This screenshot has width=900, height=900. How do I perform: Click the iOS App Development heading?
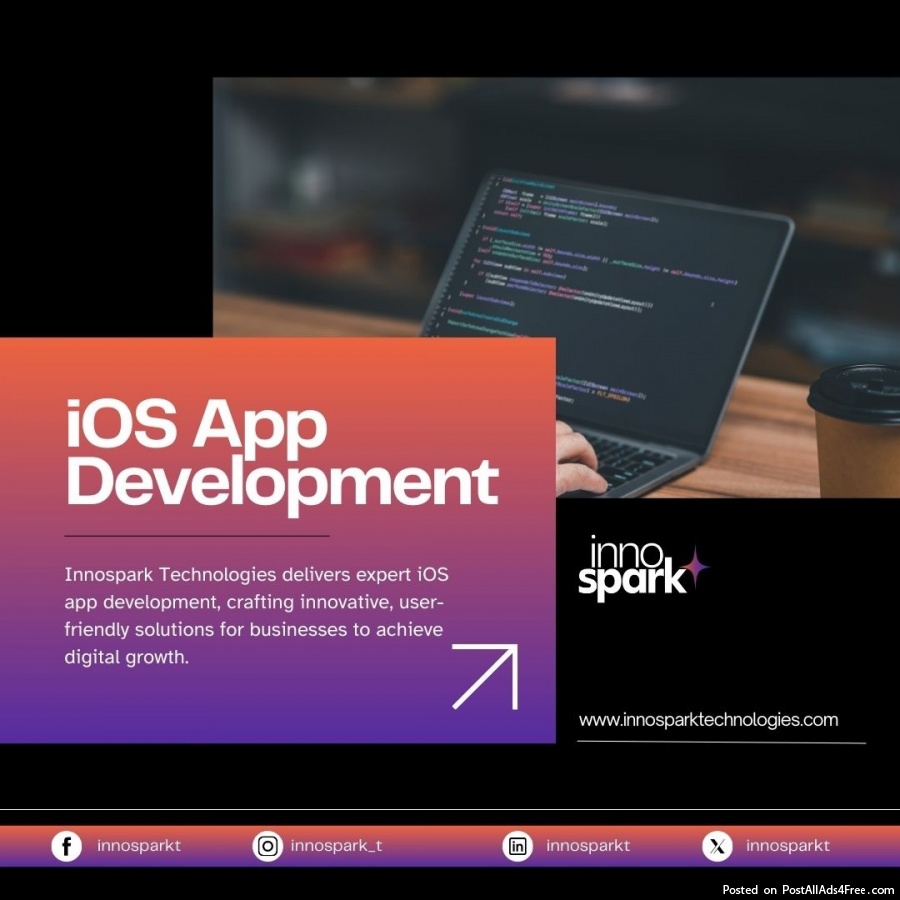[x=280, y=453]
